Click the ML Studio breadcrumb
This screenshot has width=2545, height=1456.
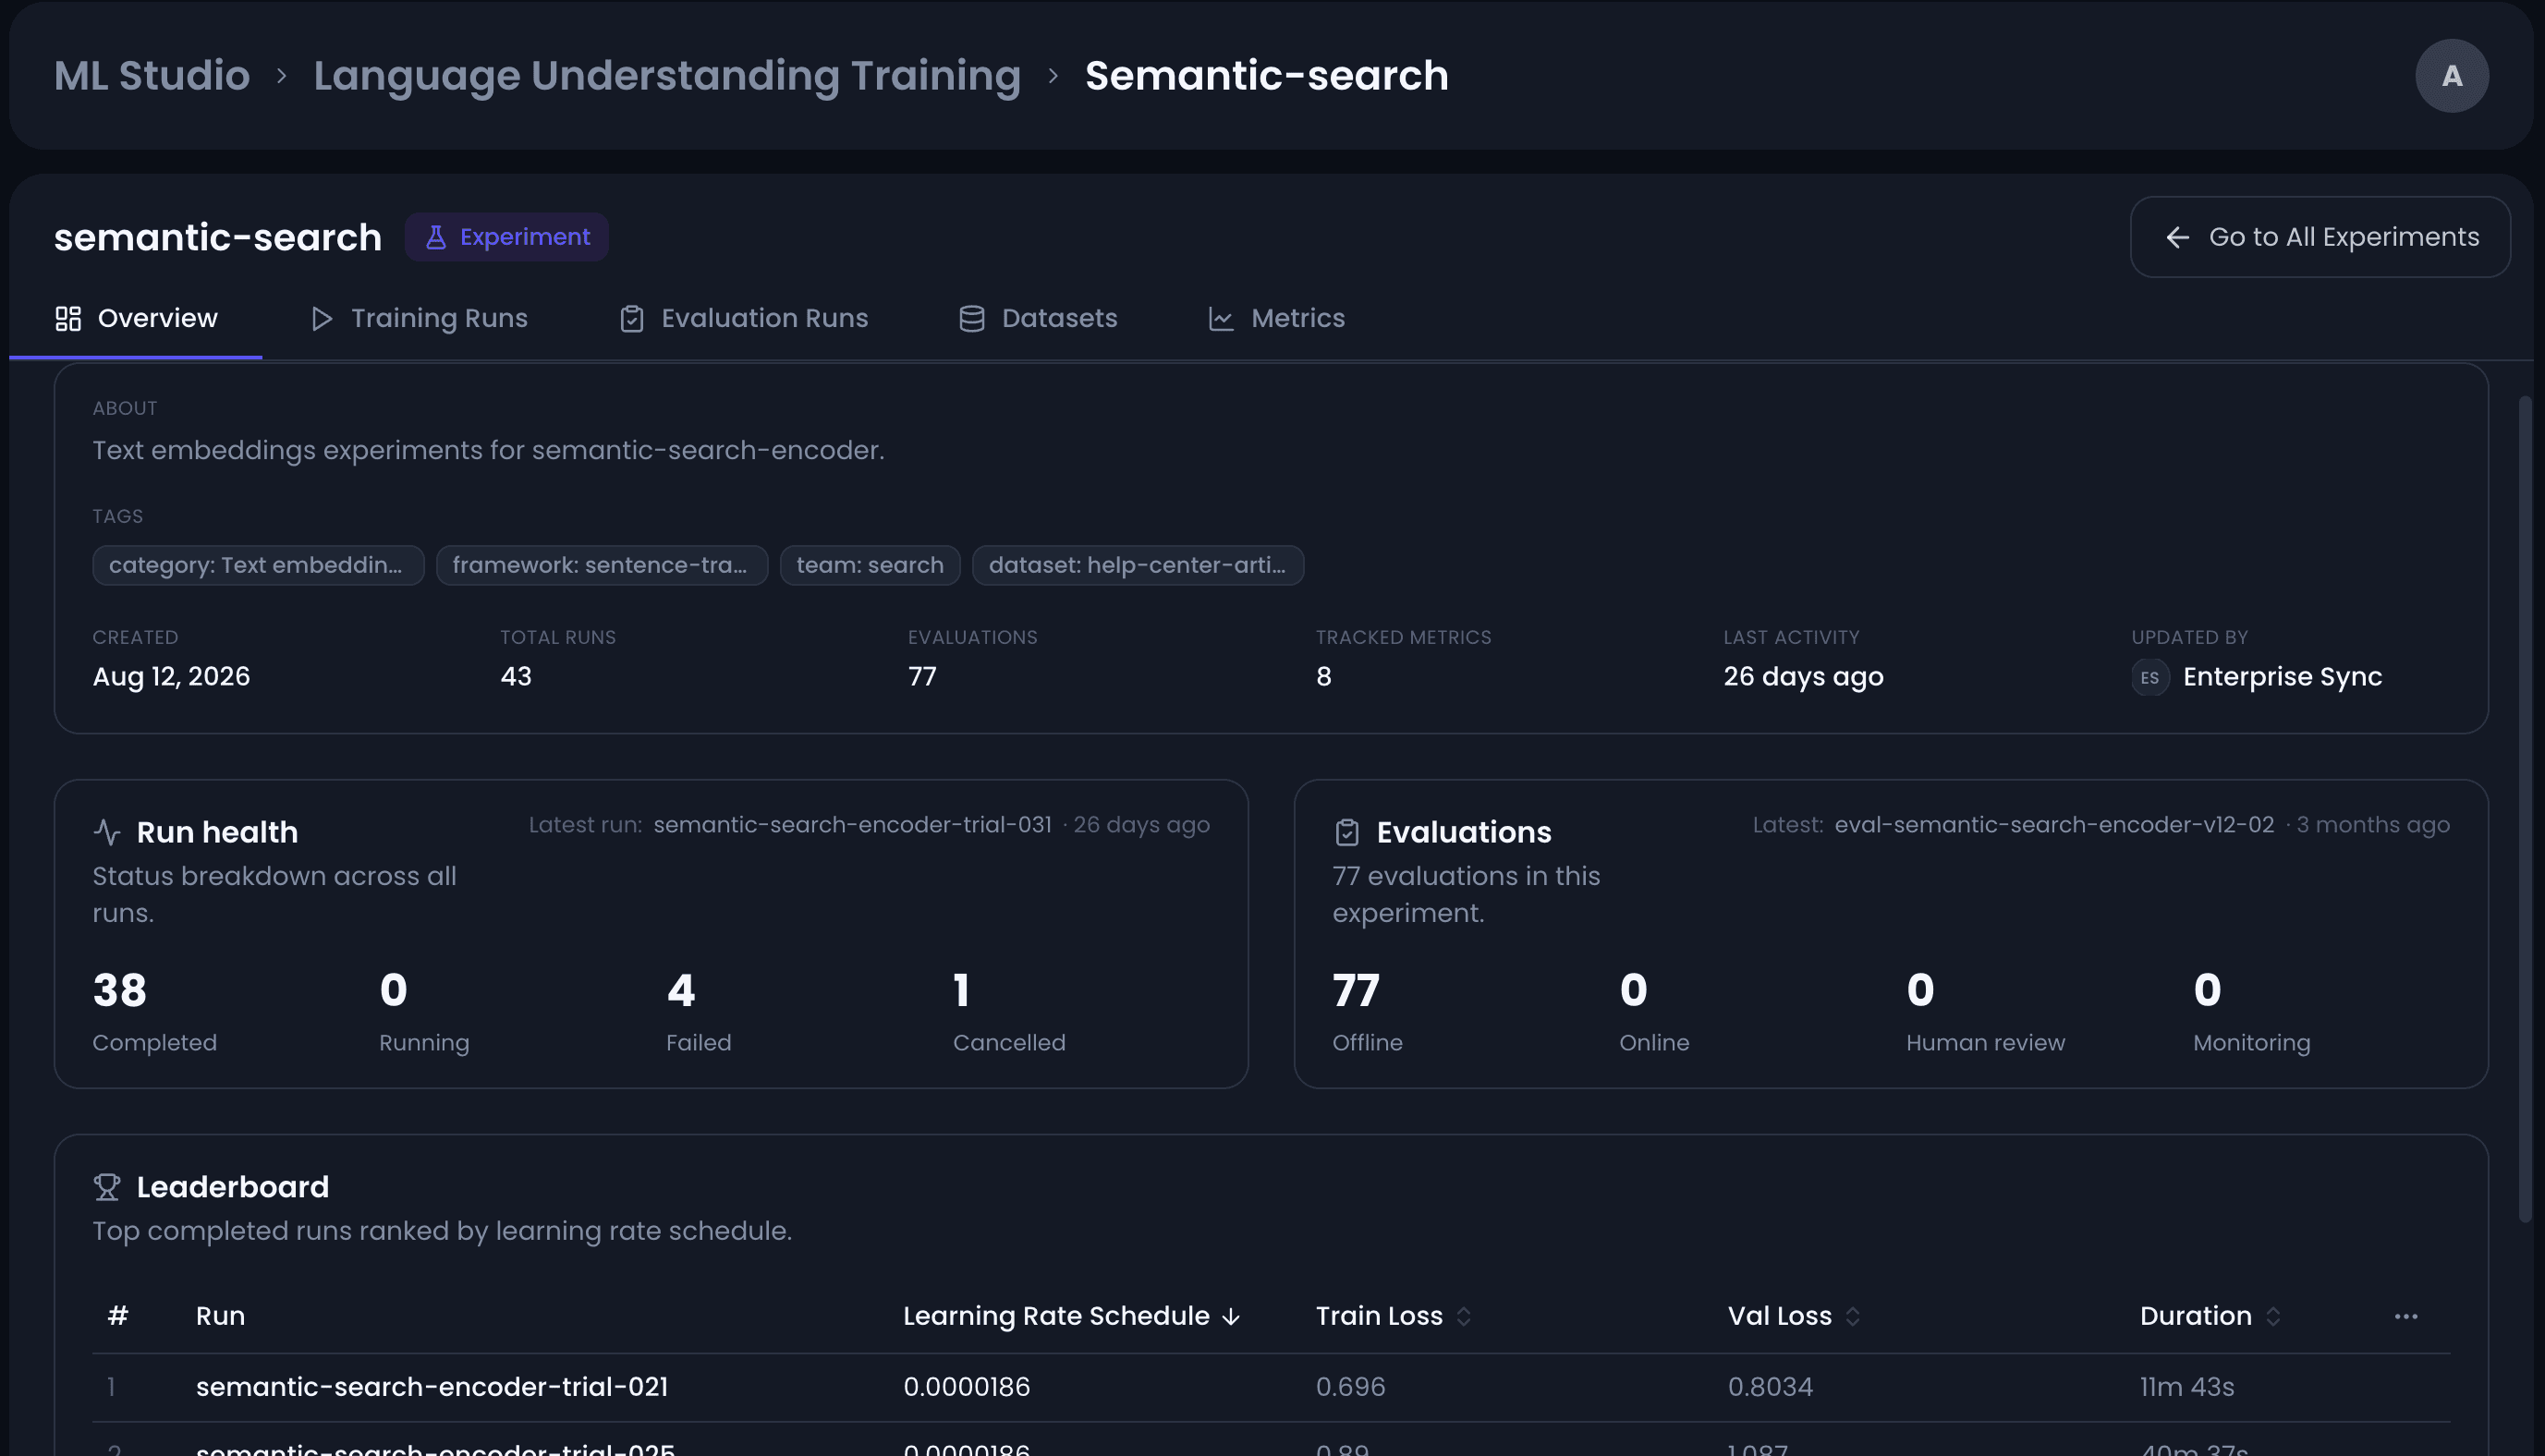tap(152, 76)
